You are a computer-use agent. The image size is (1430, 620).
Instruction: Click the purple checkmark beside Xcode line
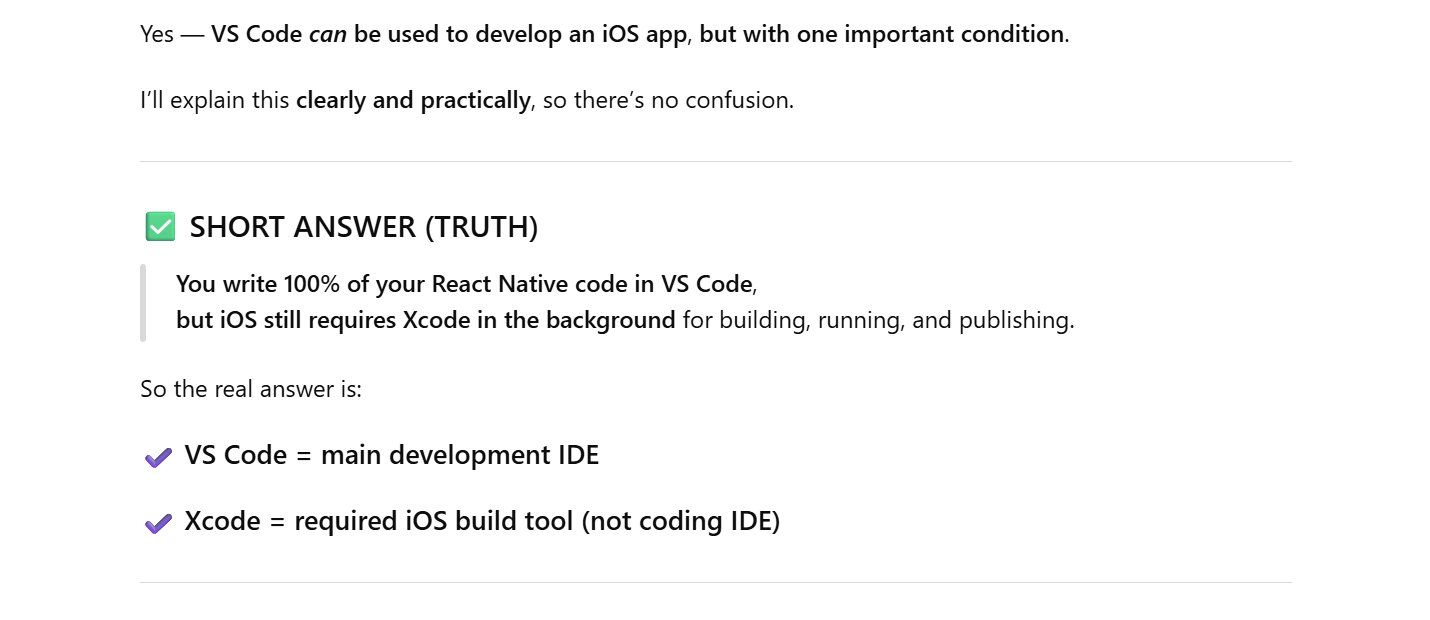coord(158,523)
